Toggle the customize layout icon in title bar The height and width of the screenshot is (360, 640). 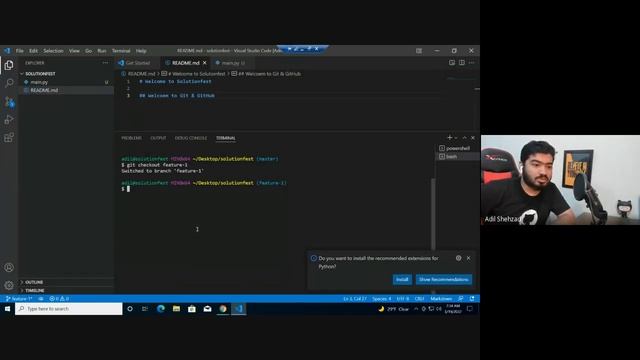[419, 51]
